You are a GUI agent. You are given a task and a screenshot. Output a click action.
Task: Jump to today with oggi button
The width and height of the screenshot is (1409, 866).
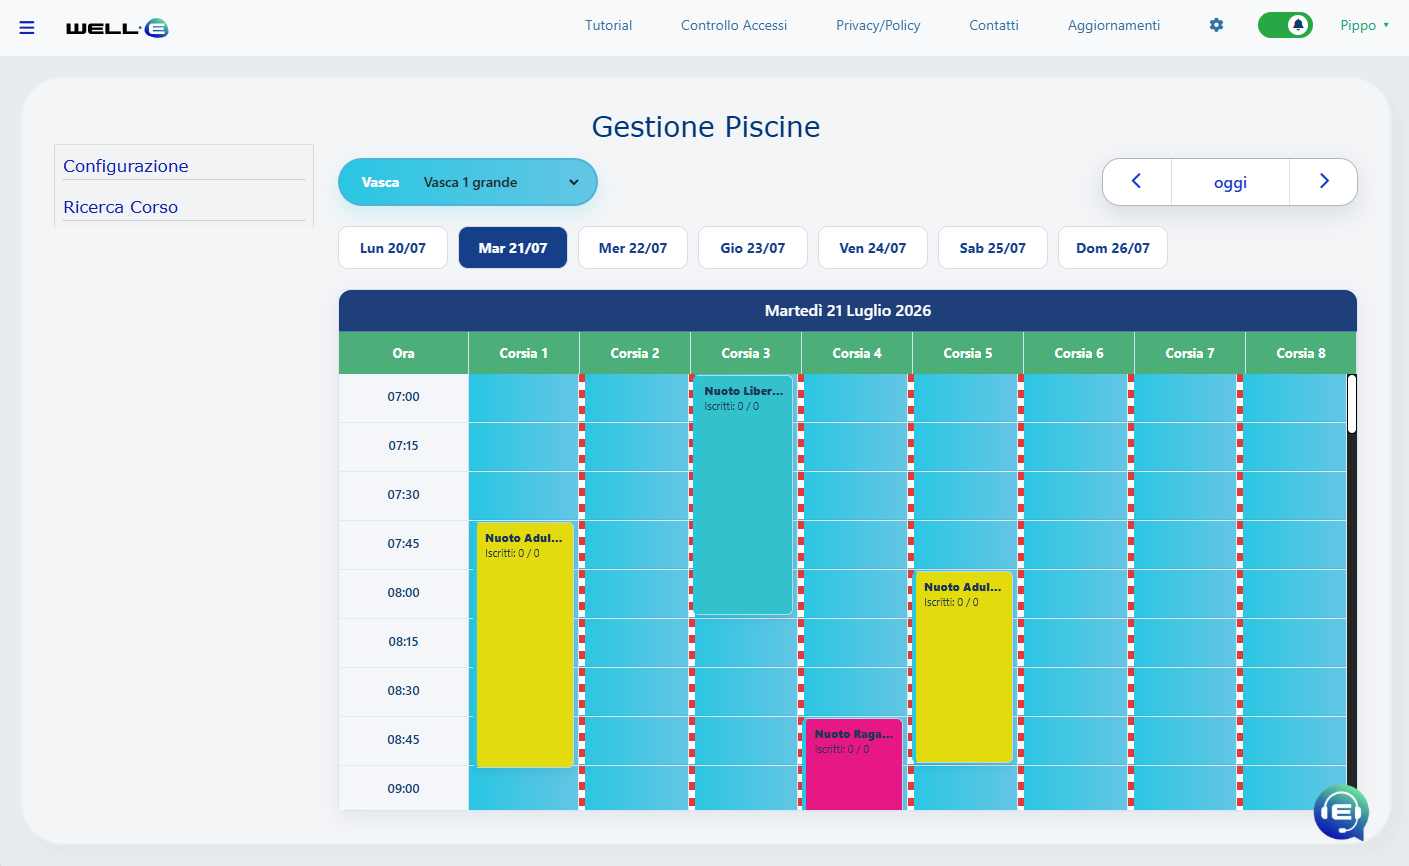(1230, 182)
